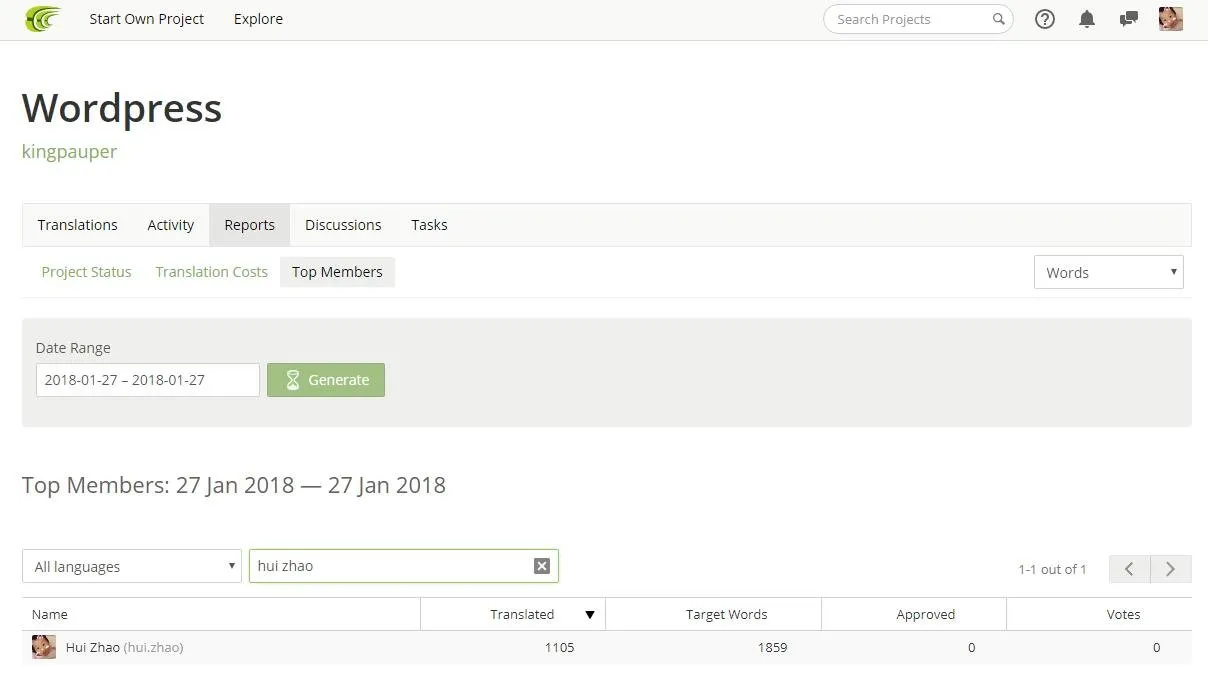The image size is (1208, 699).
Task: Click Hui Zhao's avatar thumbnail in table
Action: [x=44, y=647]
